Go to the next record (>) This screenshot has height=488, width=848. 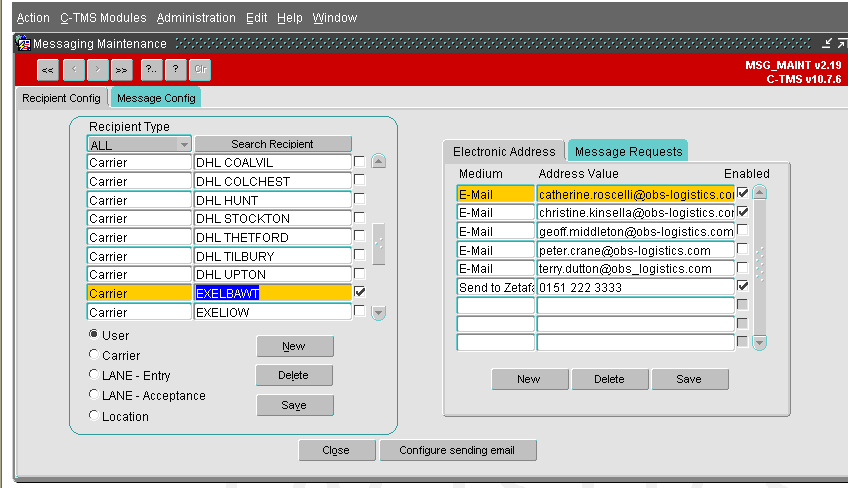[x=97, y=70]
